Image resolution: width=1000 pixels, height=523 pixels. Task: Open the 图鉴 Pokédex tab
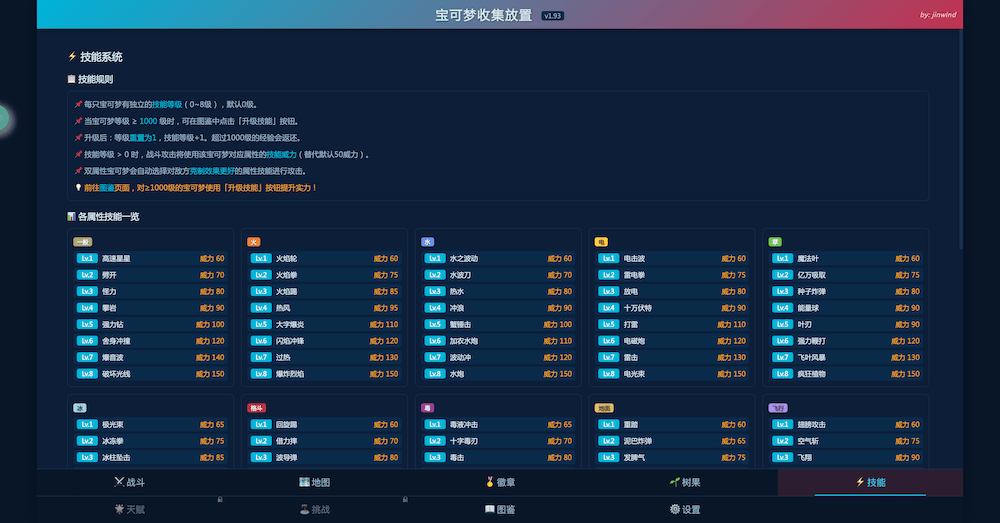point(500,509)
